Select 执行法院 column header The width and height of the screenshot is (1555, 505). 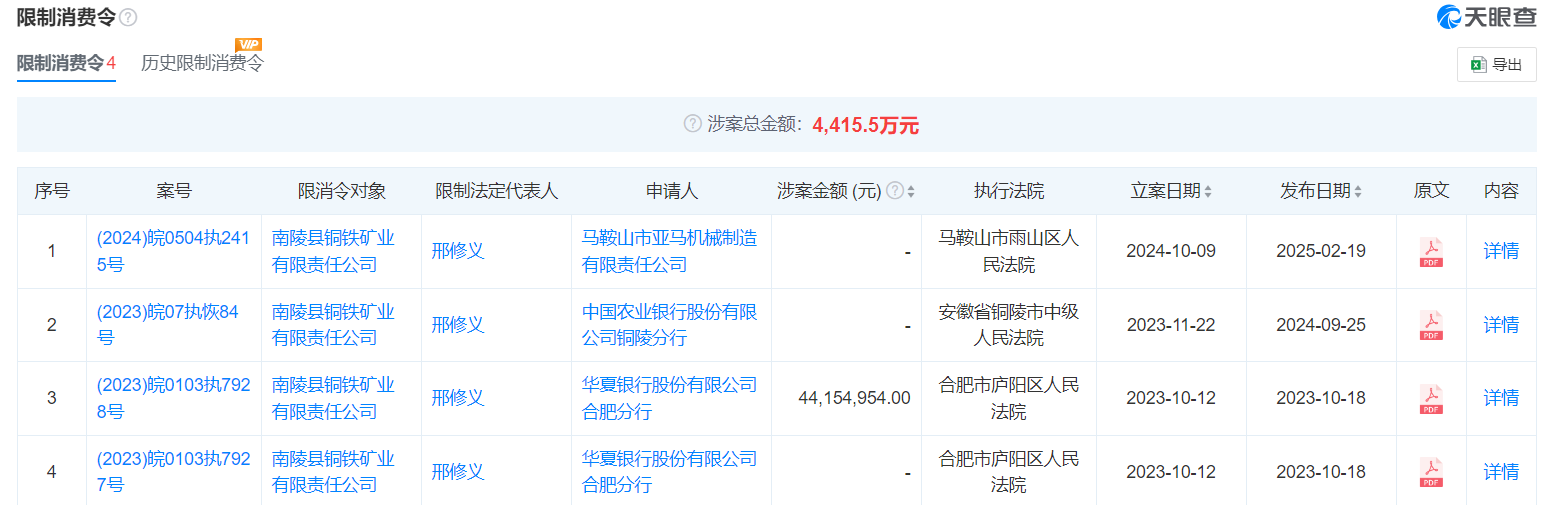pyautogui.click(x=1009, y=191)
